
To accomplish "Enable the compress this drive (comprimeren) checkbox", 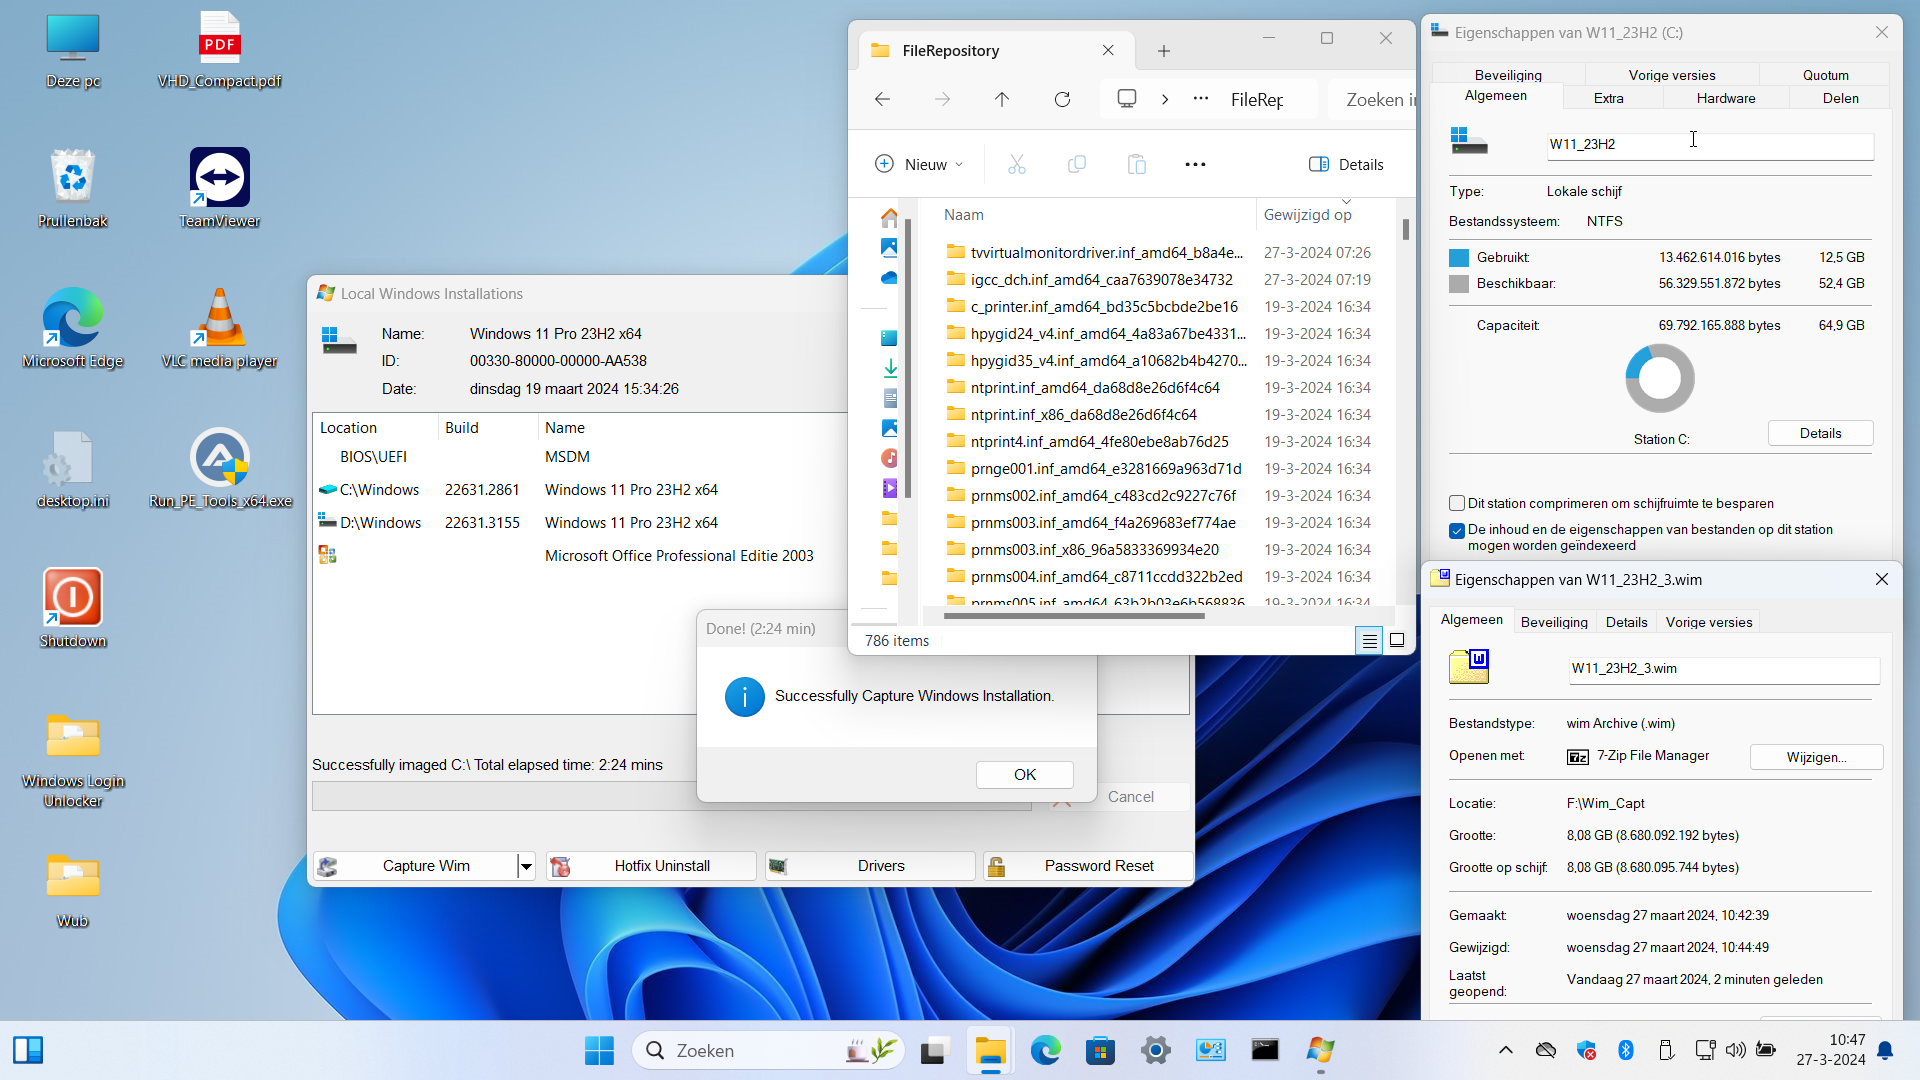I will [1457, 503].
